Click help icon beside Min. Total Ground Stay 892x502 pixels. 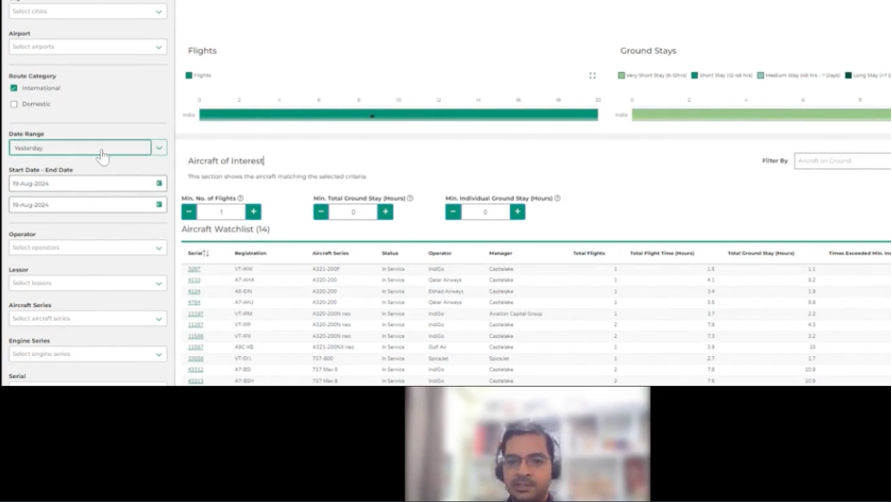tap(410, 198)
